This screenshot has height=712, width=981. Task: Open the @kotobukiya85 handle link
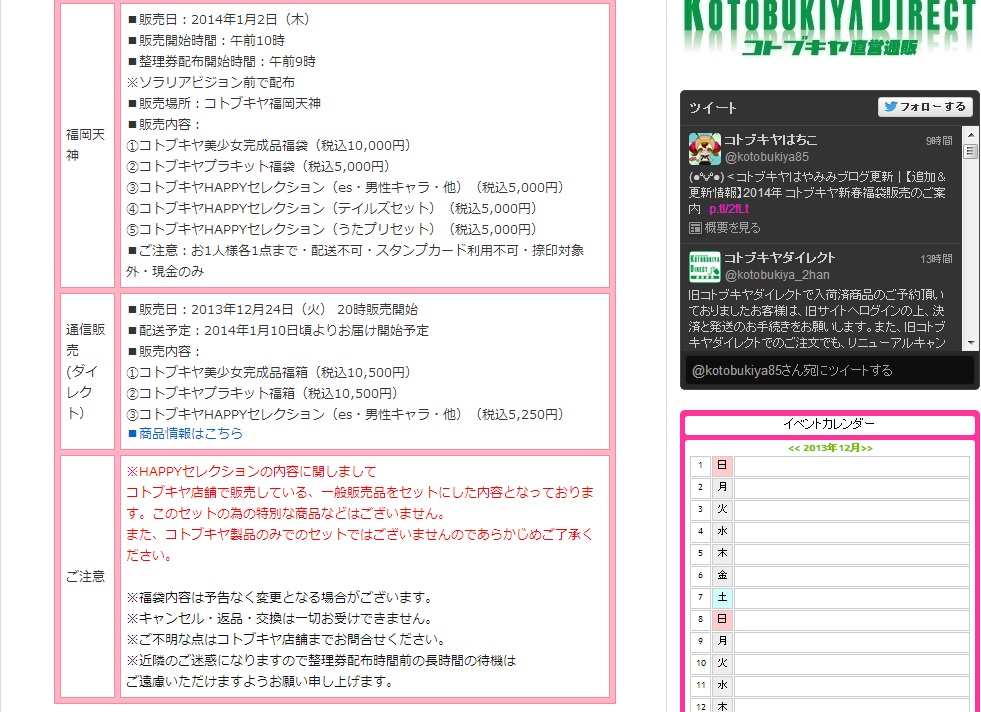766,157
